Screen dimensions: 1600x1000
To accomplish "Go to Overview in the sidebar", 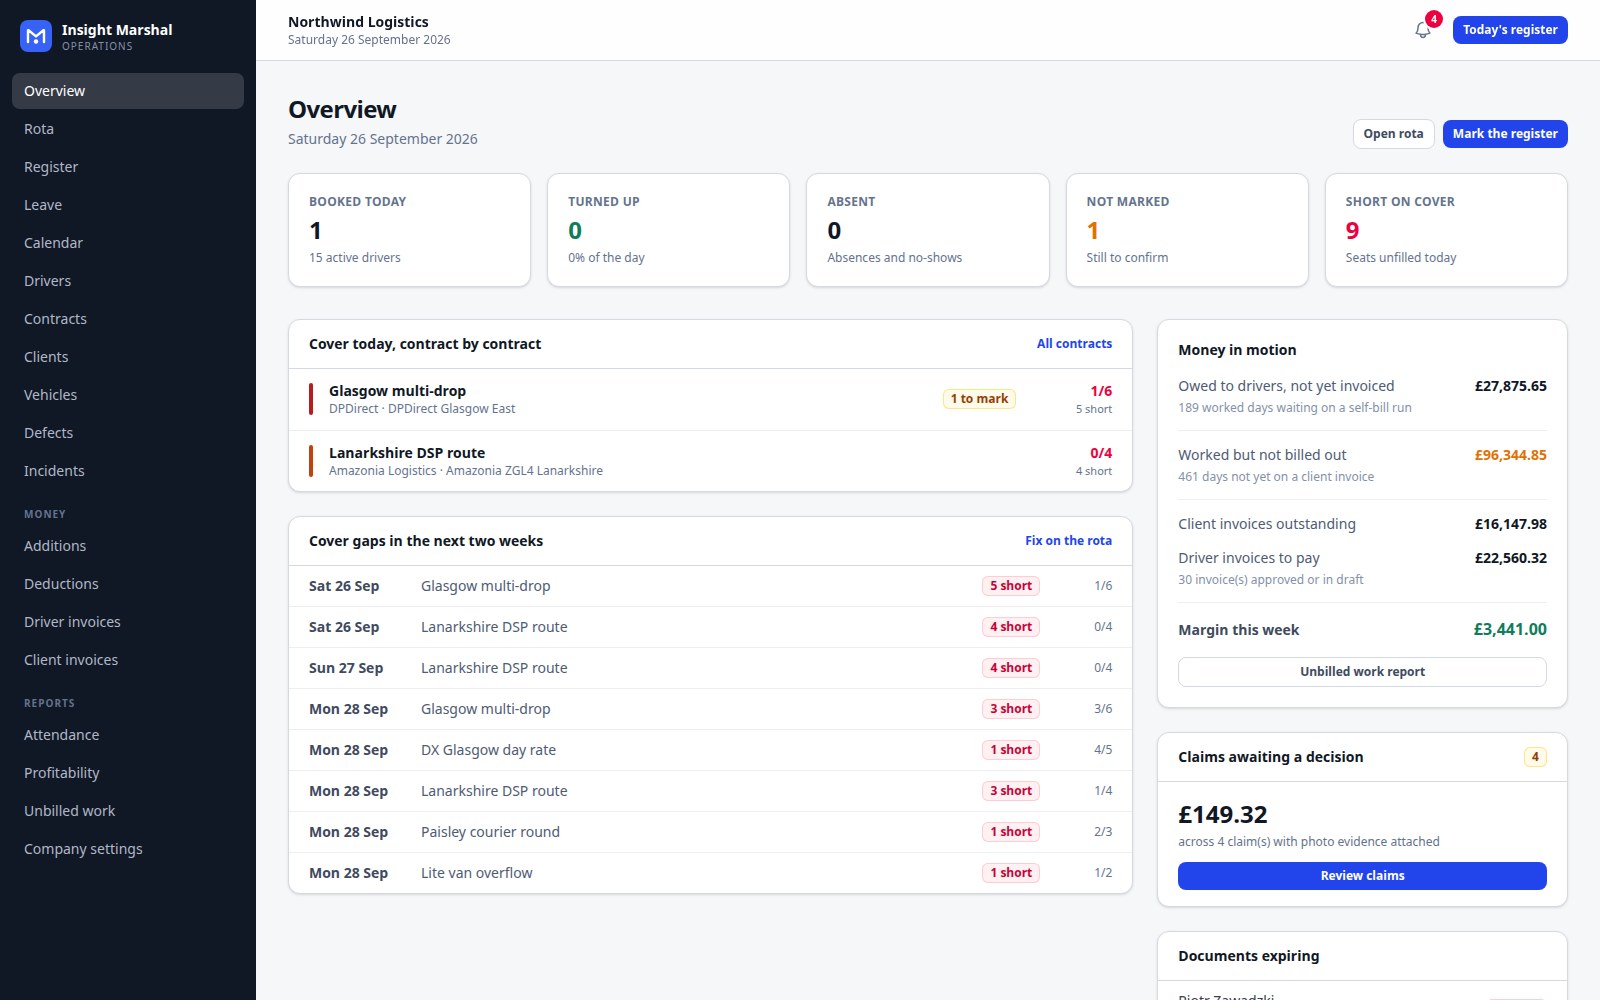I will click(x=128, y=91).
